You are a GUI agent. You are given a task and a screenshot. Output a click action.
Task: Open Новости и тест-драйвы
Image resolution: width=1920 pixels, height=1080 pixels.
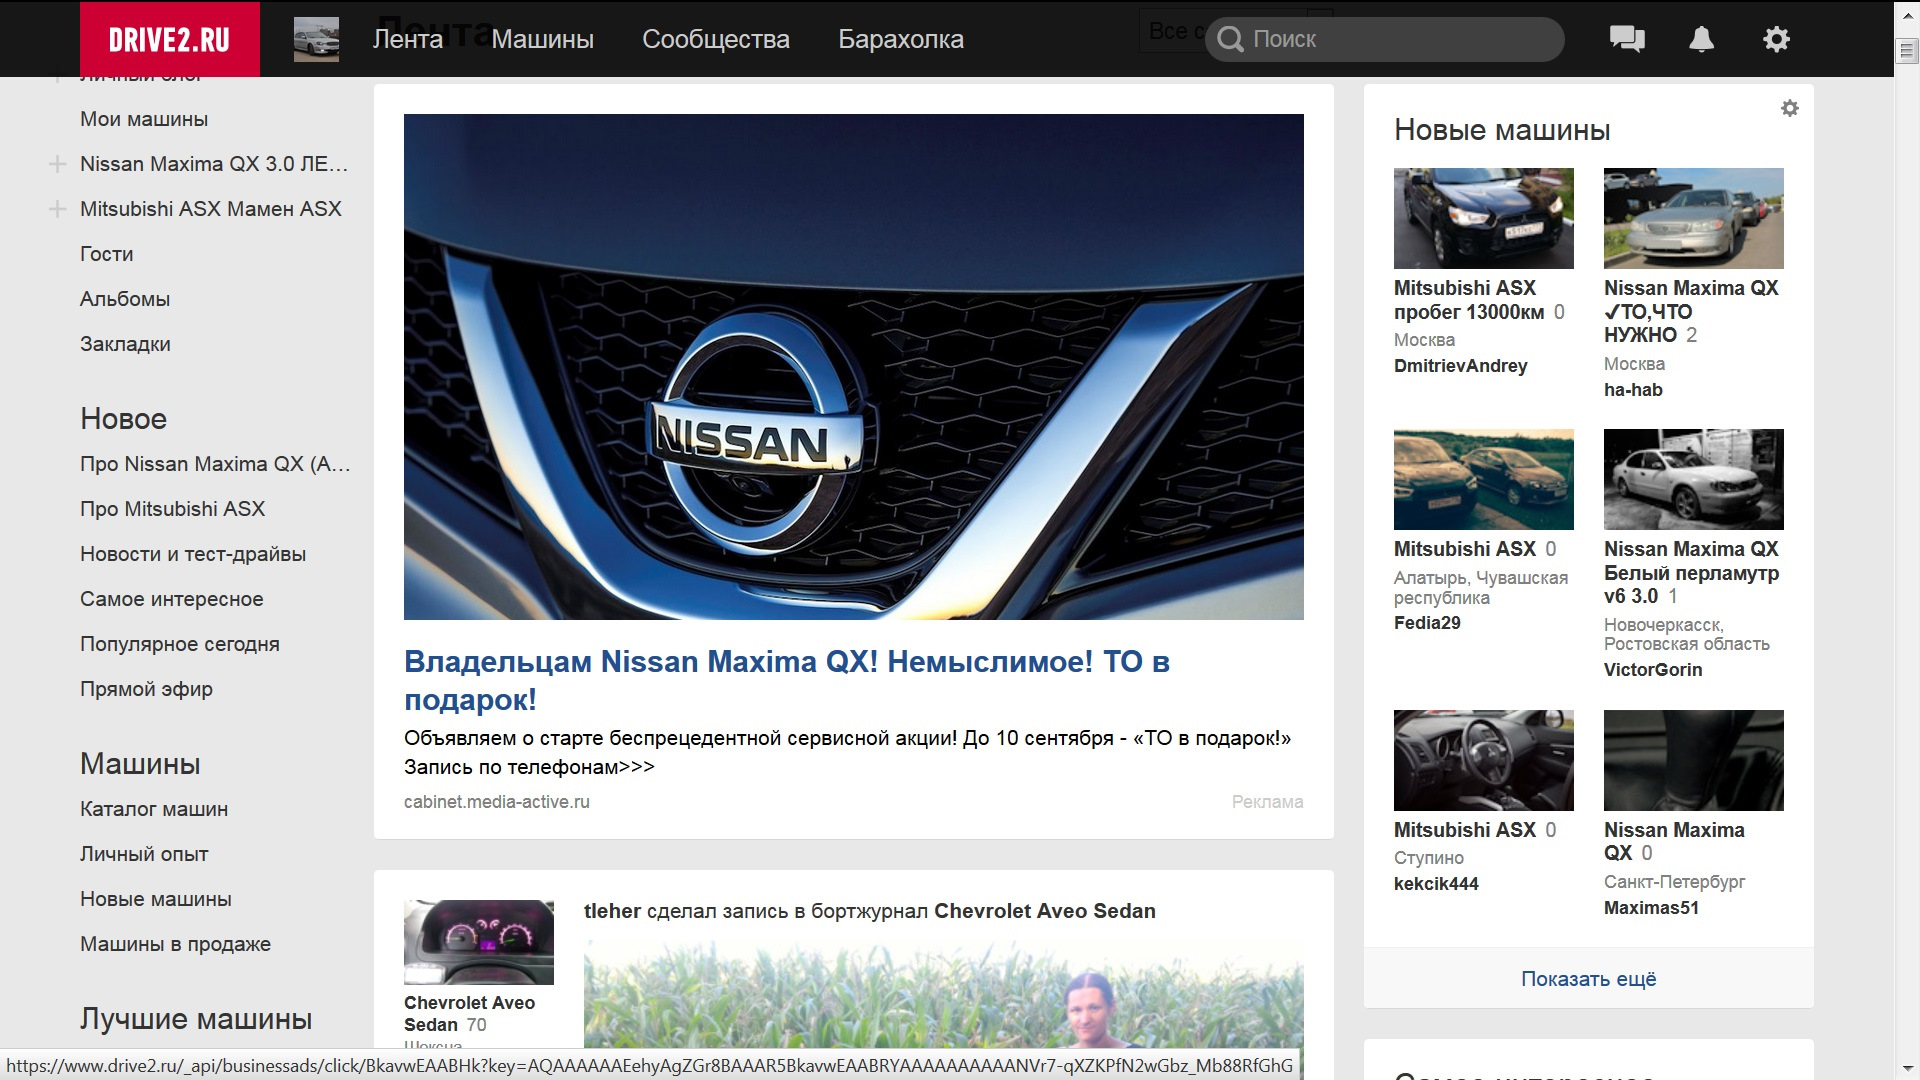coord(193,554)
